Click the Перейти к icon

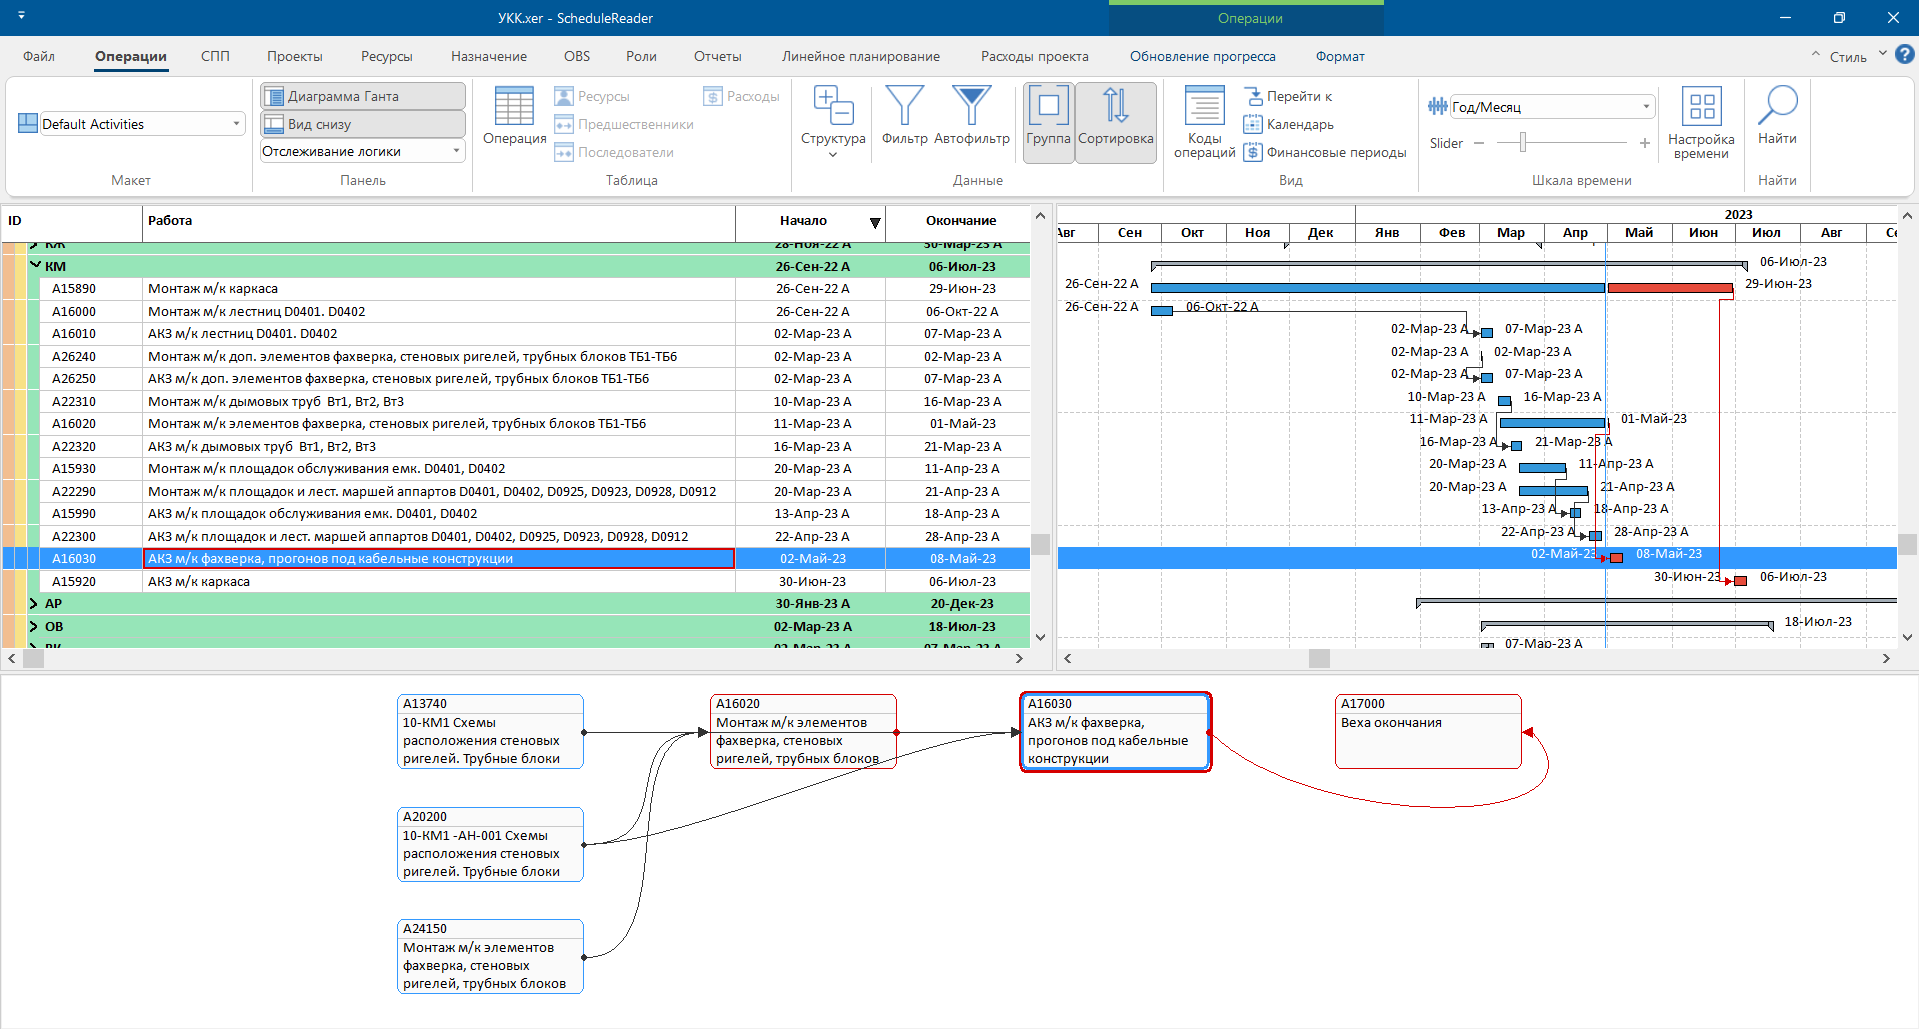(x=1253, y=96)
